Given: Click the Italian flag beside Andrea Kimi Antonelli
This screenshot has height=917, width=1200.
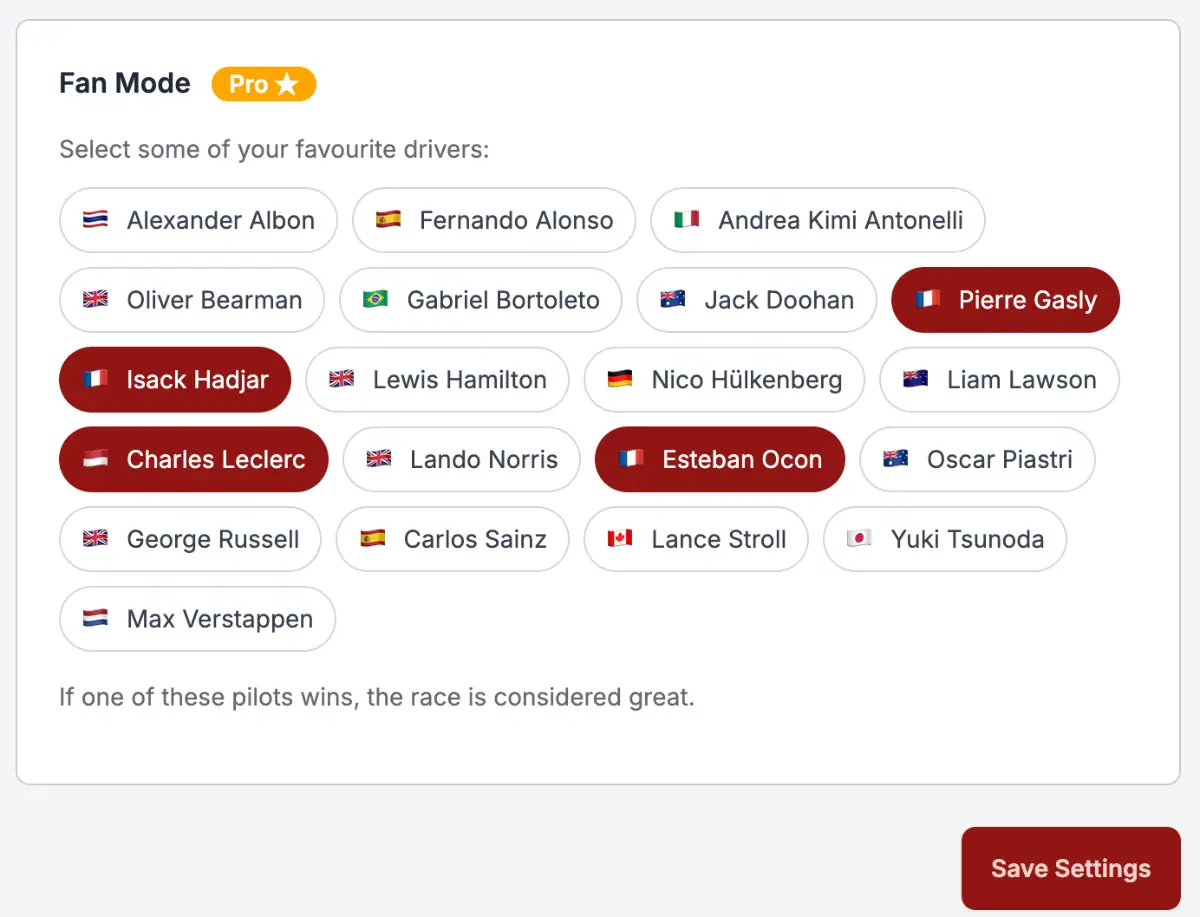Looking at the screenshot, I should click(x=686, y=220).
